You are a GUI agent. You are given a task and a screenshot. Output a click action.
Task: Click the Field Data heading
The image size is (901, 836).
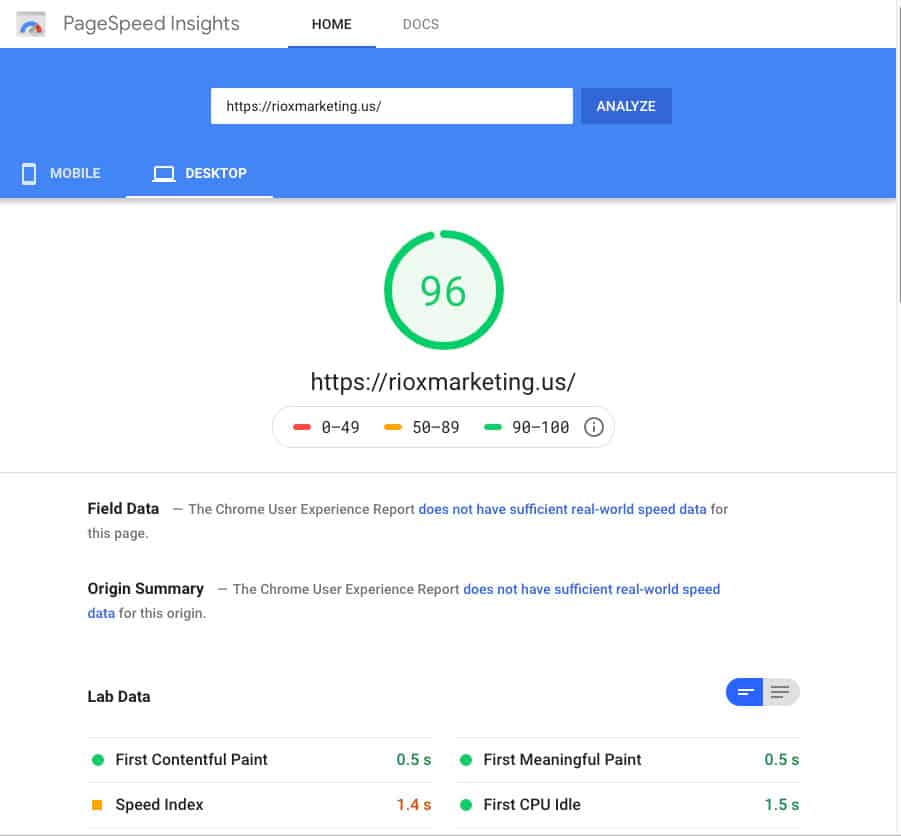[x=123, y=508]
